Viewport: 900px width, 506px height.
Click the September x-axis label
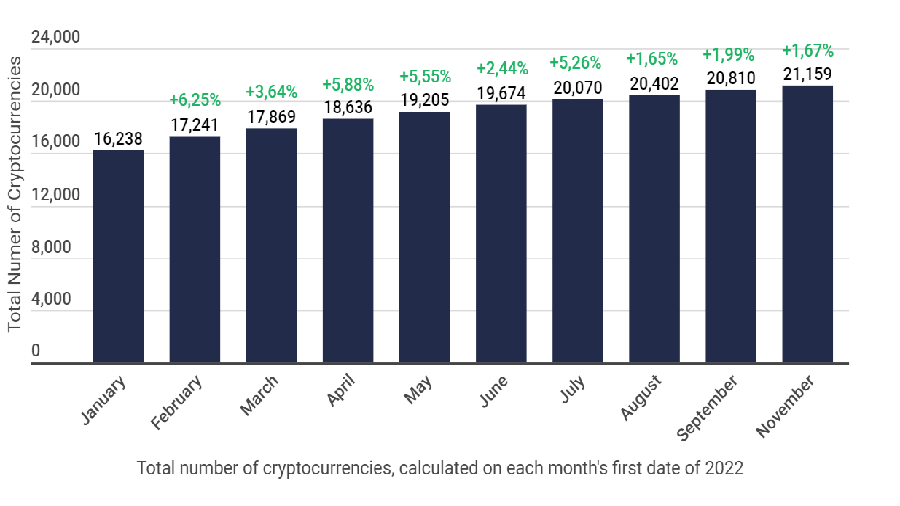click(707, 408)
